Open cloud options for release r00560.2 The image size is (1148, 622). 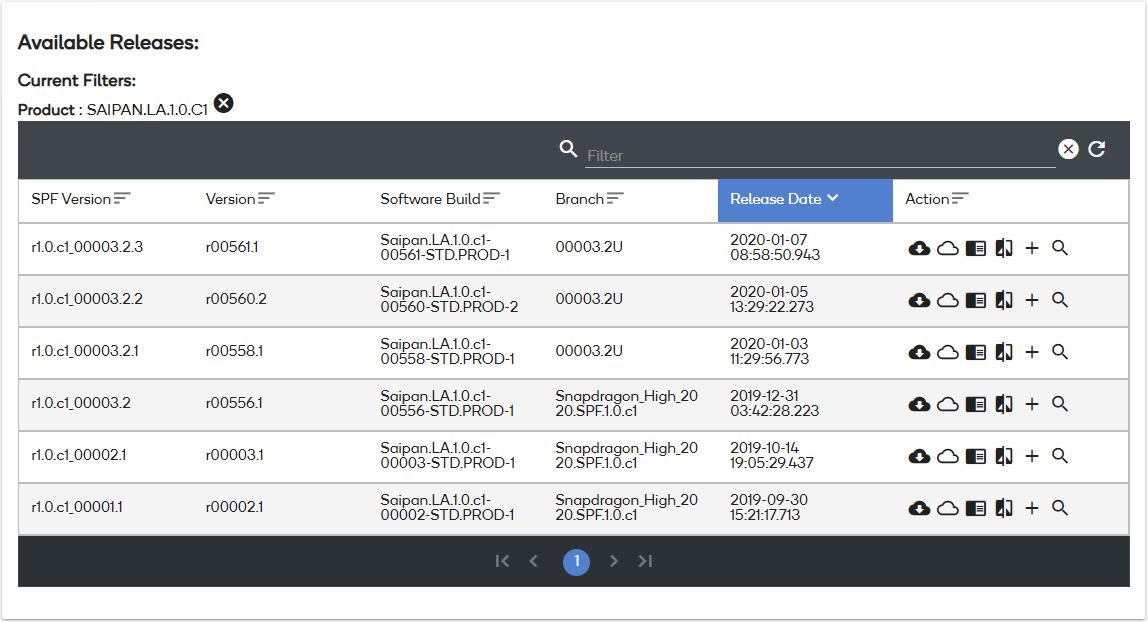(x=947, y=300)
